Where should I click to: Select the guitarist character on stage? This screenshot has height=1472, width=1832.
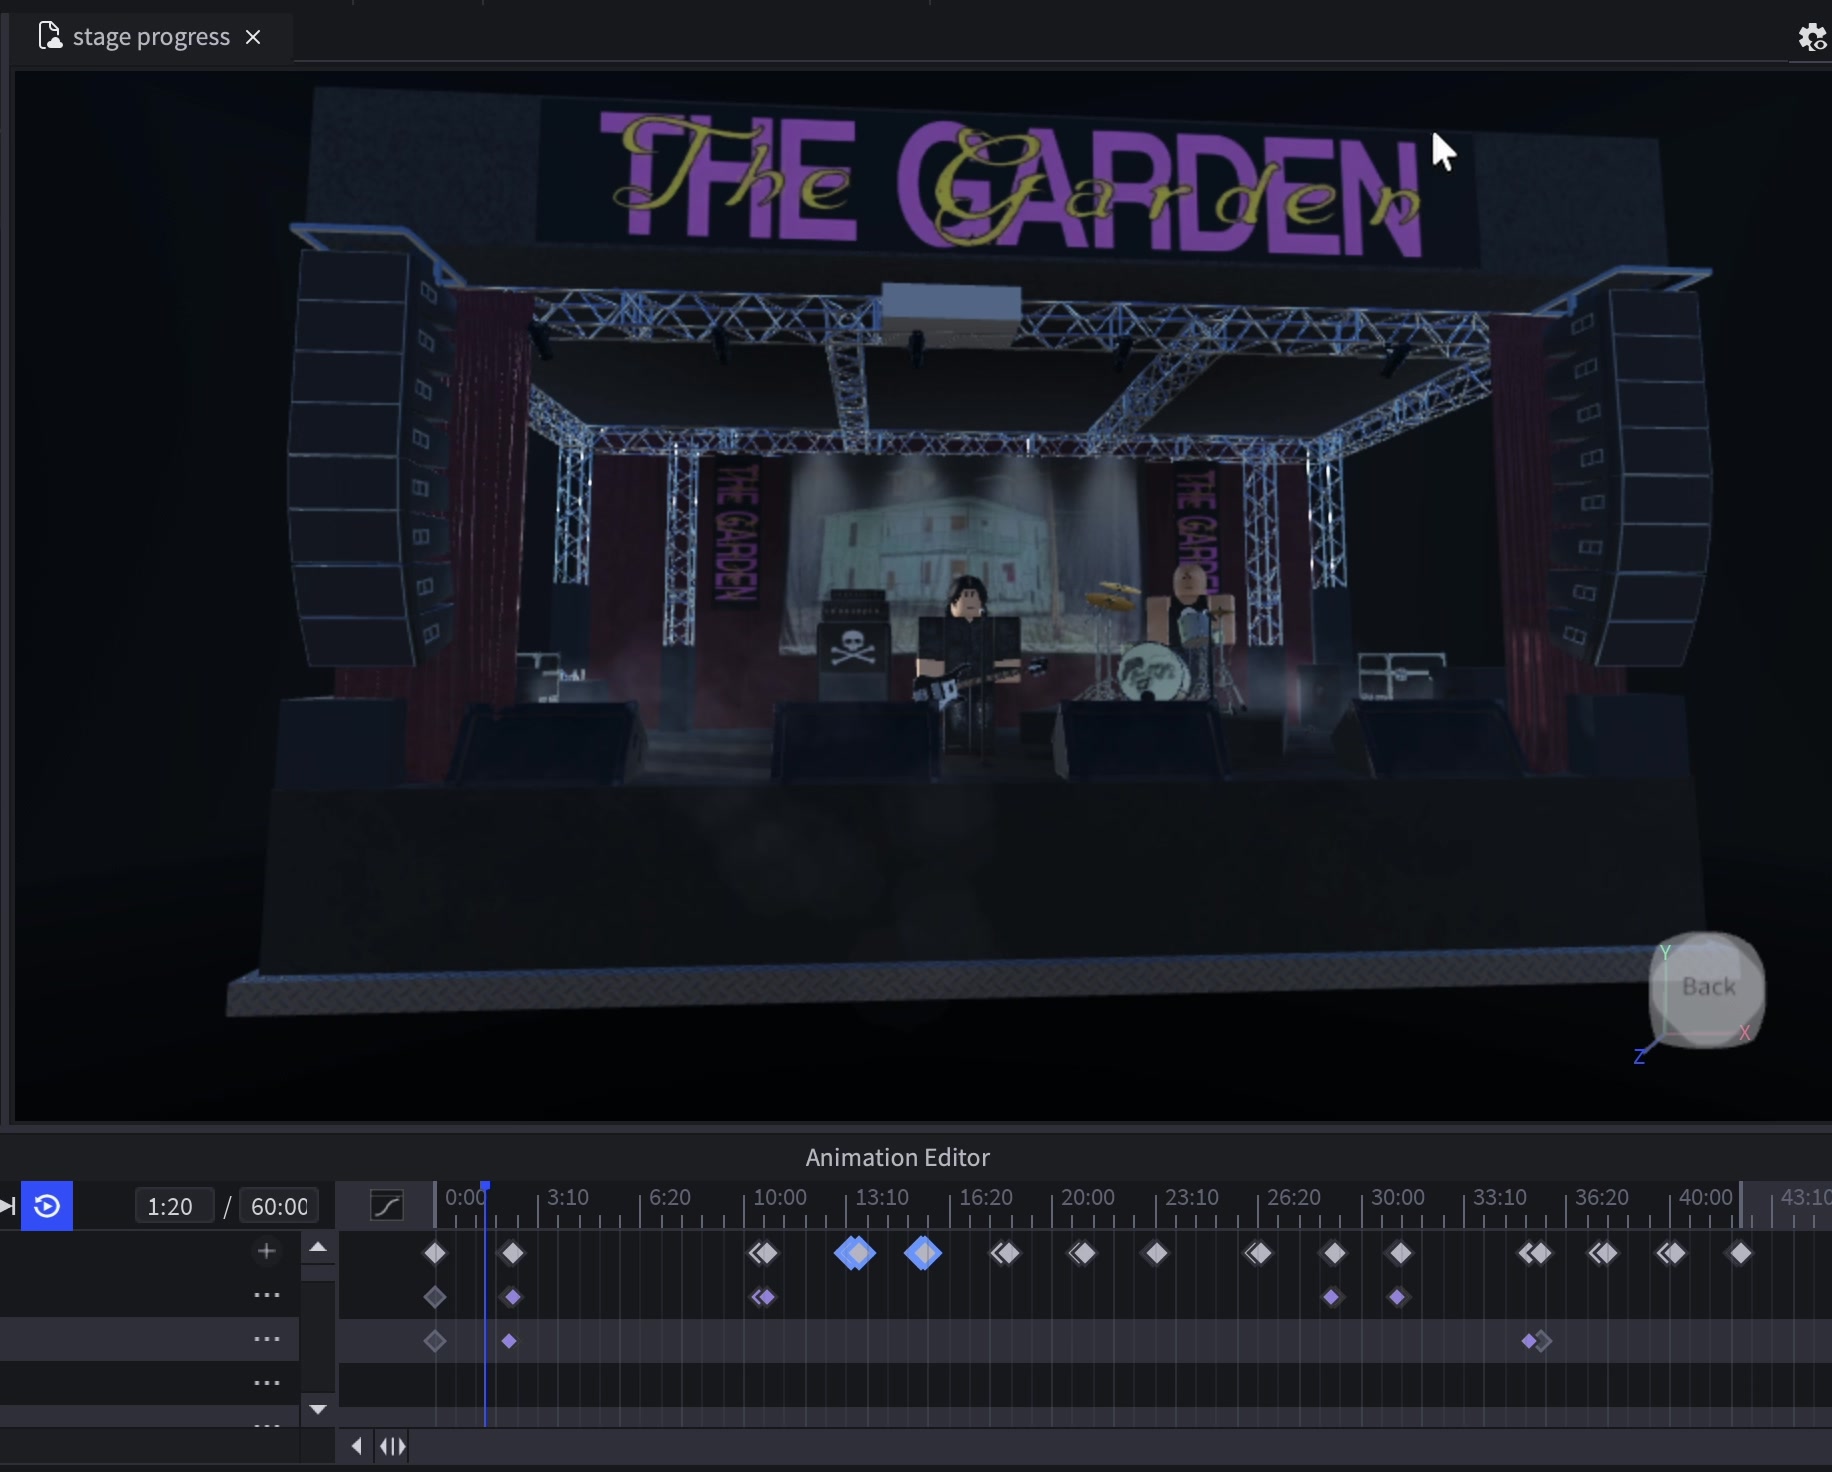(968, 650)
